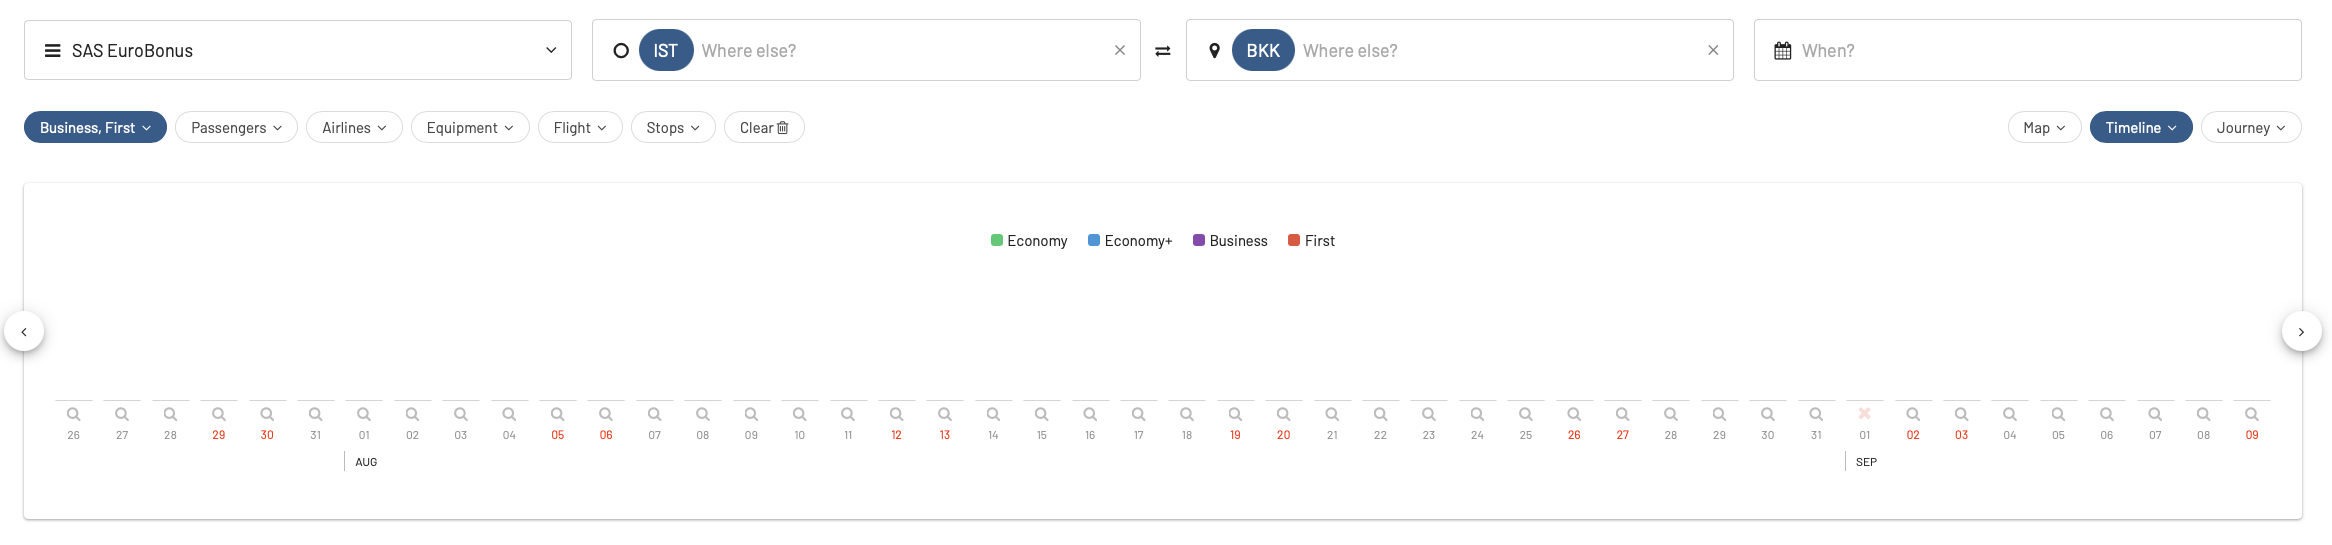The width and height of the screenshot is (2332, 545).
Task: Click the search magnifier above August 05
Action: pos(558,414)
